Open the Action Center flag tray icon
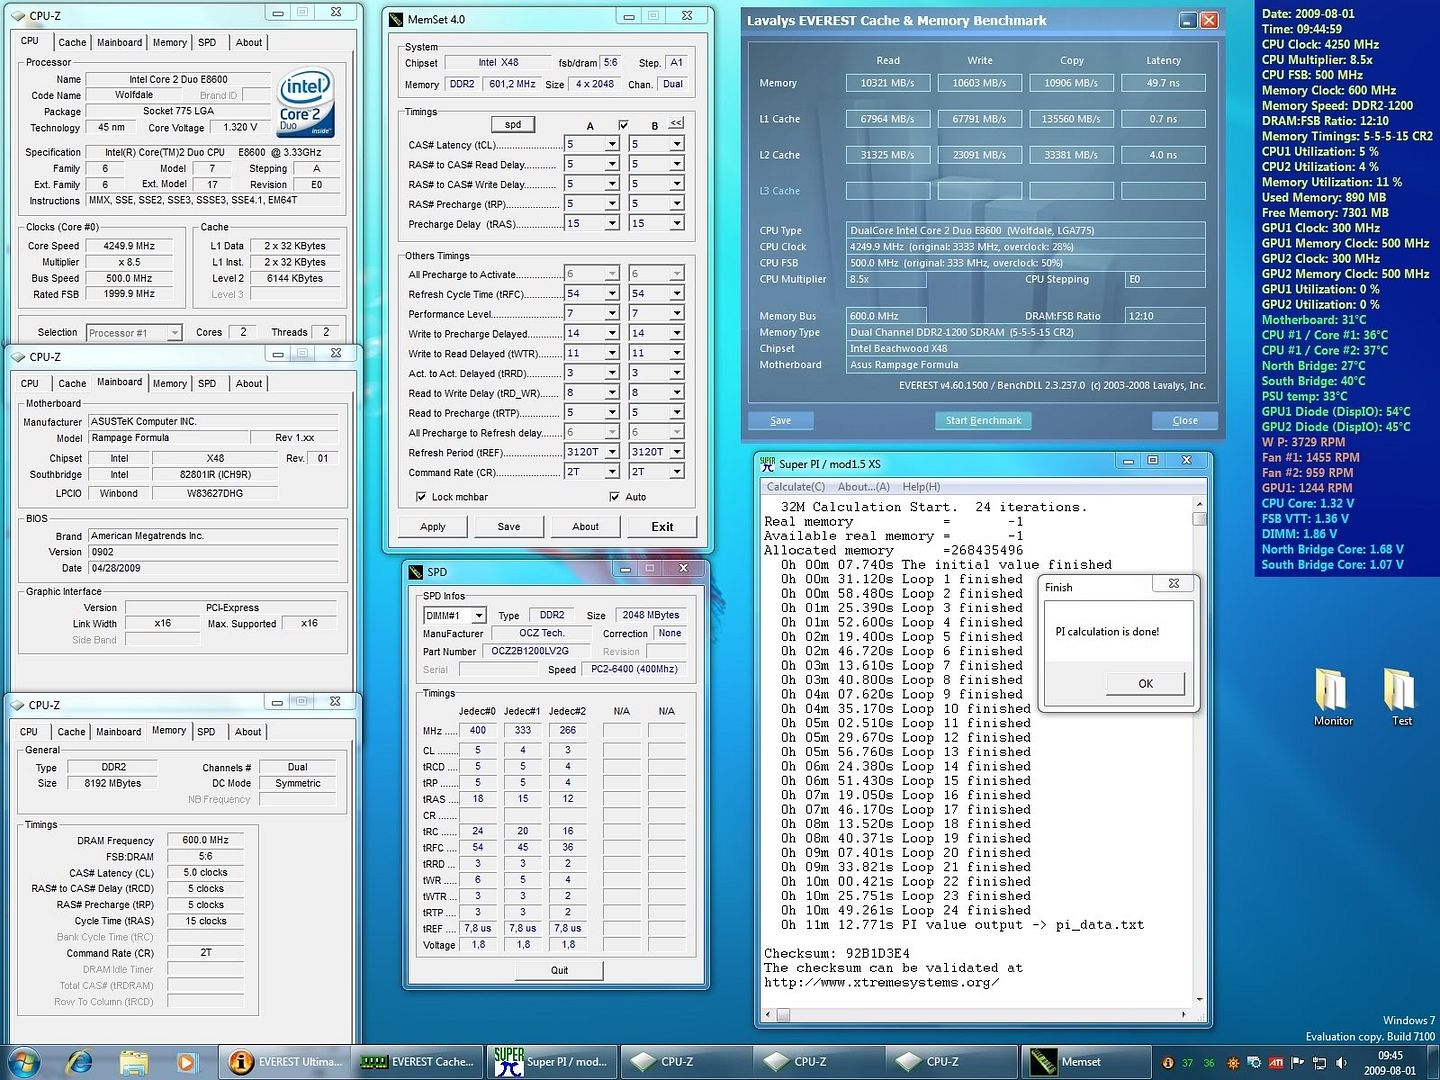This screenshot has width=1440, height=1080. point(1298,1063)
